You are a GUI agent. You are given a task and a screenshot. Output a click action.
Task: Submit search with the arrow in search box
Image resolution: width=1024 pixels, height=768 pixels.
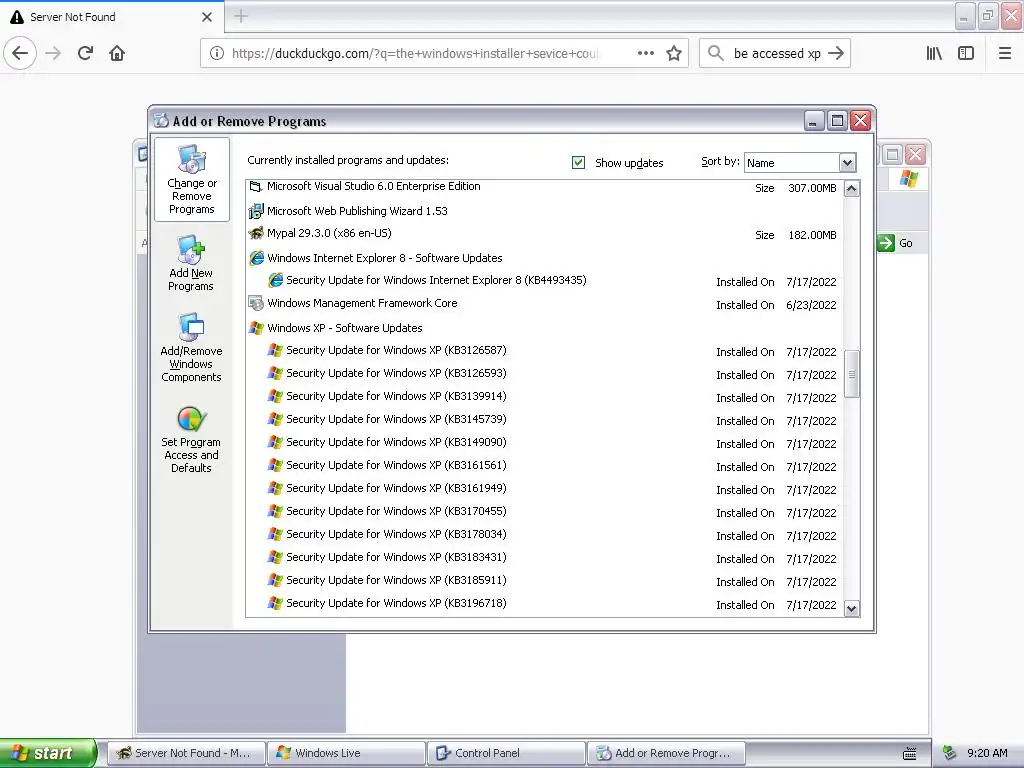click(836, 53)
